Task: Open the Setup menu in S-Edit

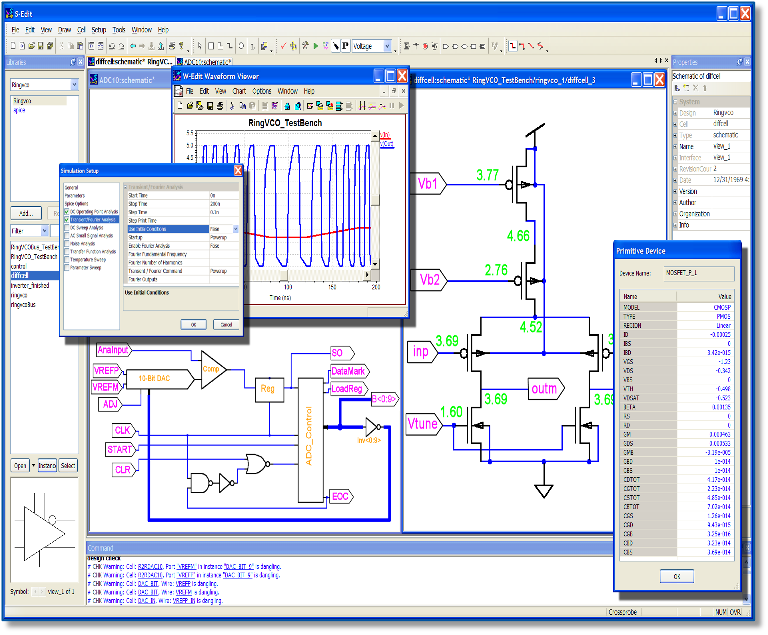Action: 99,30
